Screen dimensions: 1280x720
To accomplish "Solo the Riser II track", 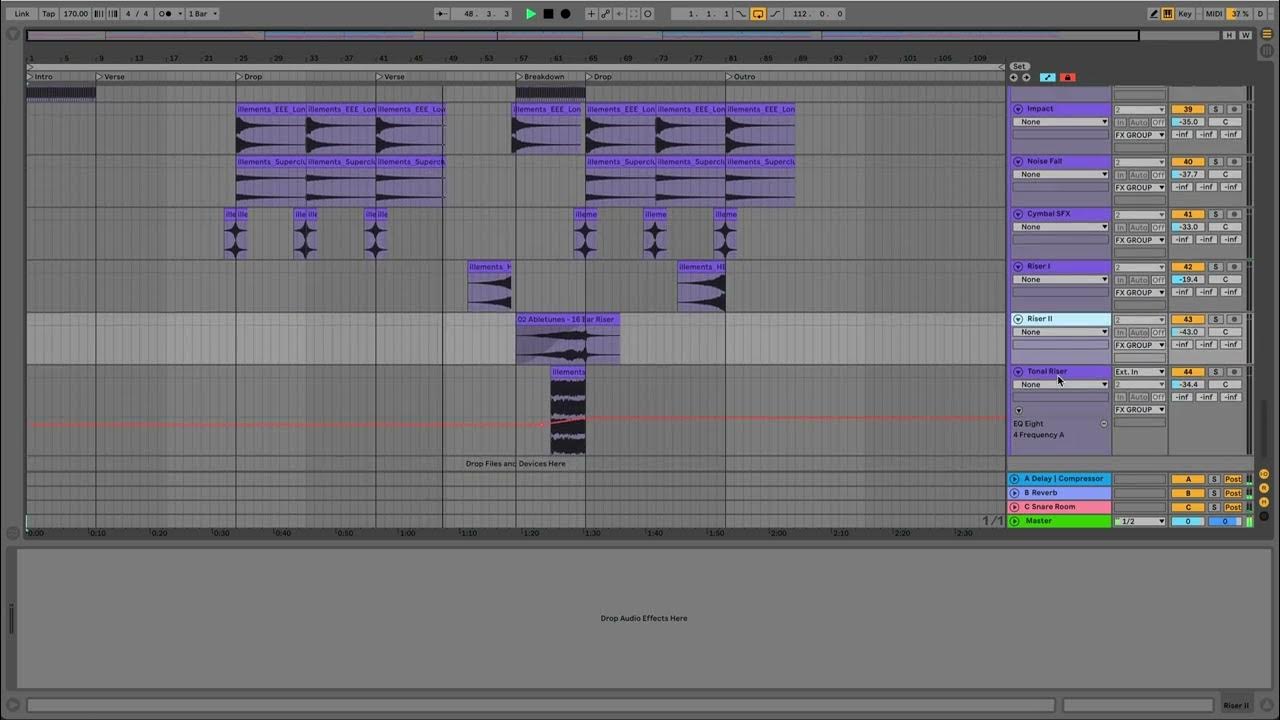I will [x=1216, y=319].
